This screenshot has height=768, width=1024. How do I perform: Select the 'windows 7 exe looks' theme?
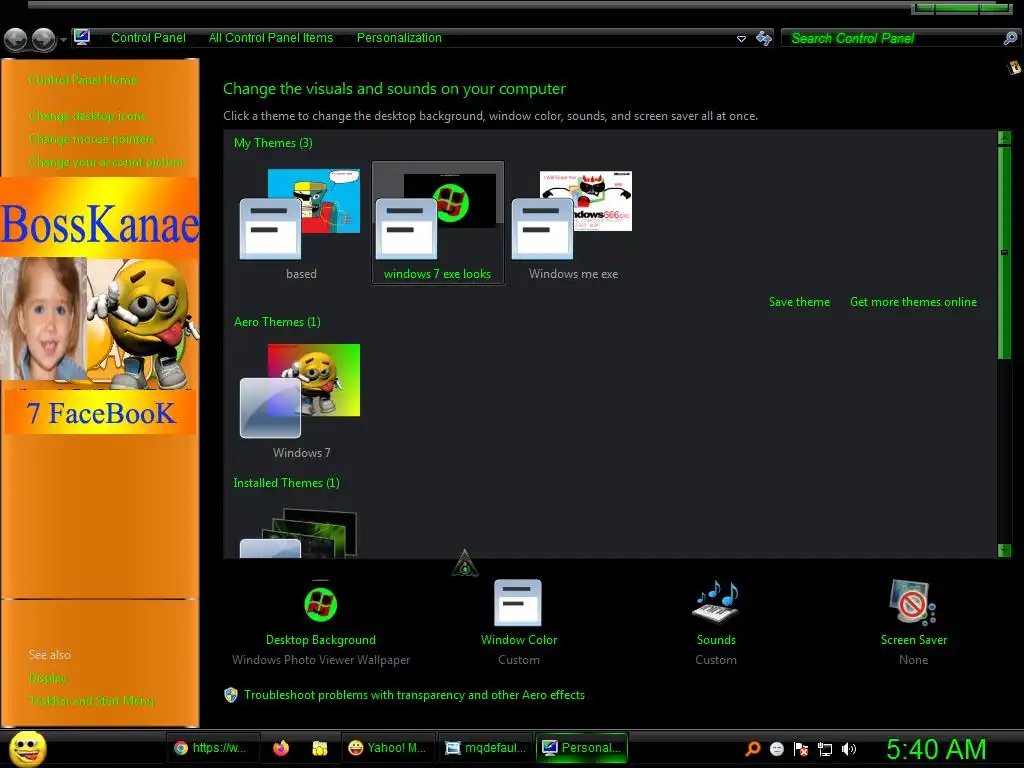pyautogui.click(x=438, y=222)
